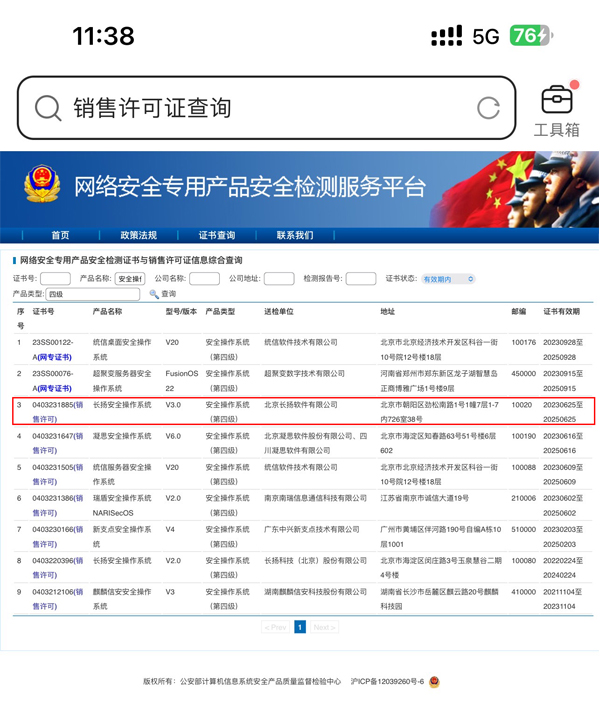Click the 查询 magnifier search icon
Image resolution: width=600 pixels, height=721 pixels.
pyautogui.click(x=154, y=294)
